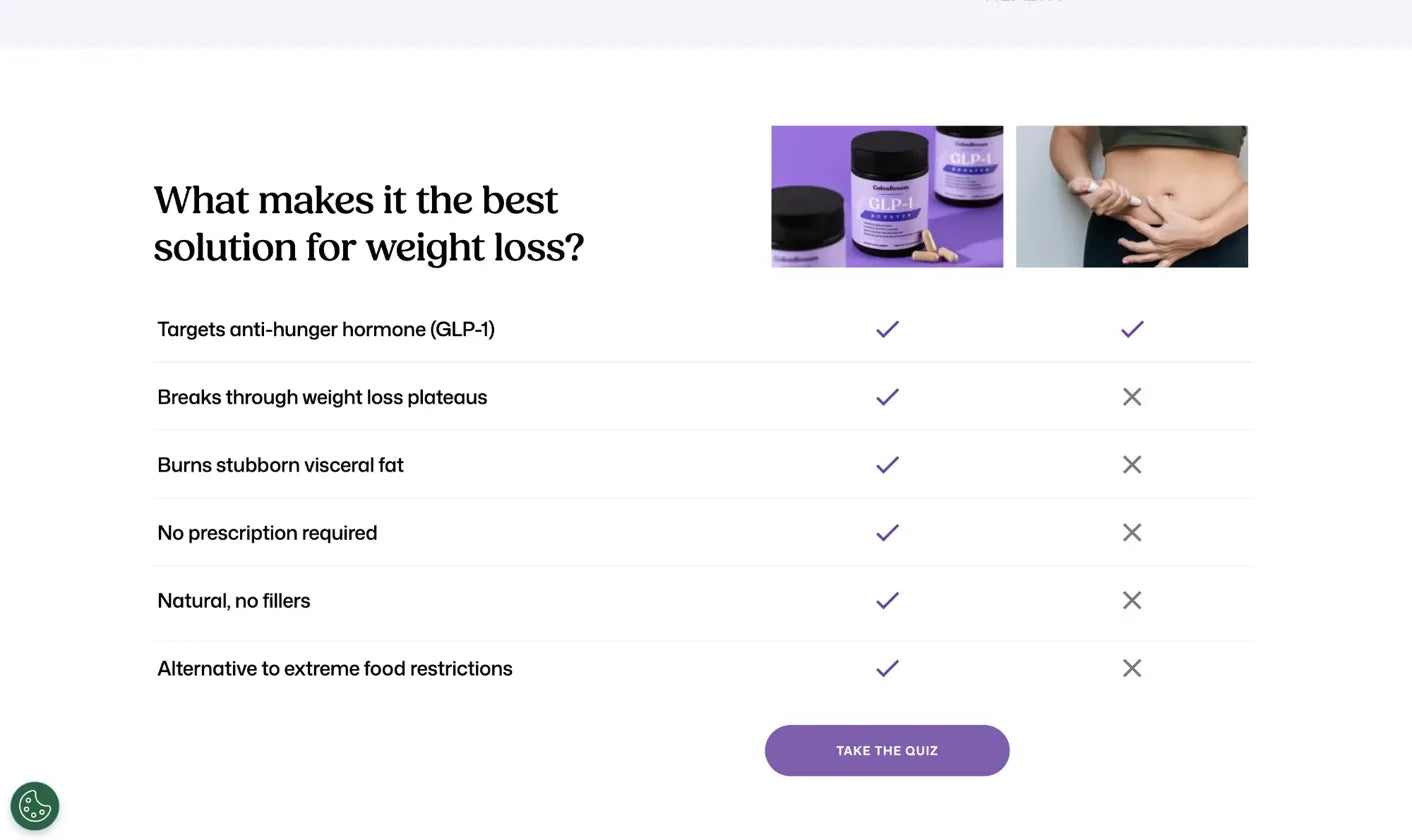Viewport: 1412px width, 840px height.
Task: Click injection X mark for visceral fat row
Action: (x=1132, y=465)
